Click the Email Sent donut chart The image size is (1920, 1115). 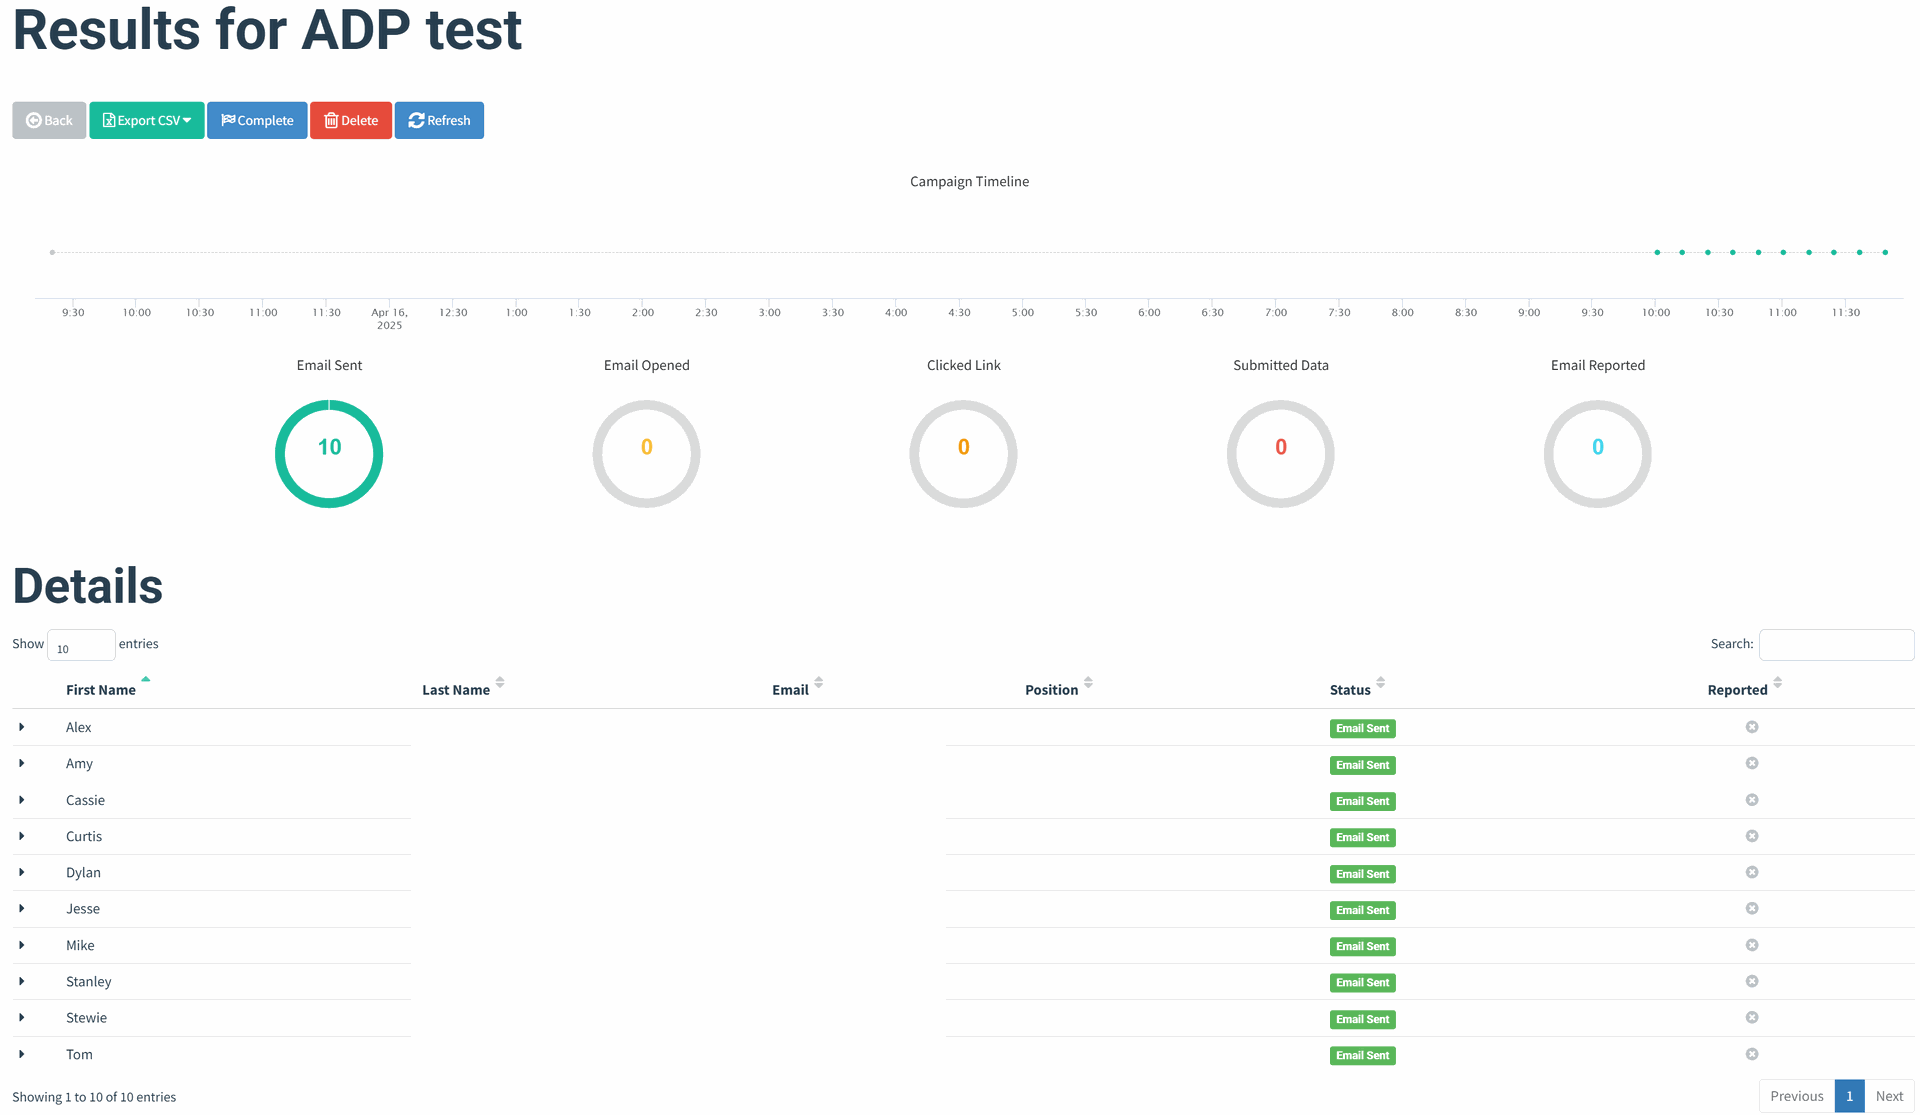click(329, 454)
